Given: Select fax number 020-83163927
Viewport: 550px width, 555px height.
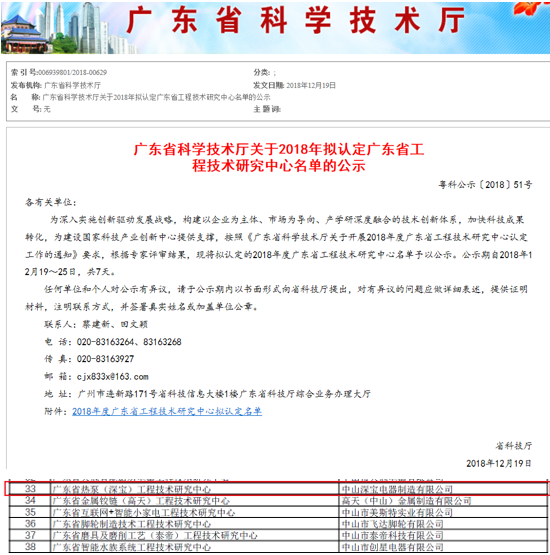Looking at the screenshot, I should point(105,359).
